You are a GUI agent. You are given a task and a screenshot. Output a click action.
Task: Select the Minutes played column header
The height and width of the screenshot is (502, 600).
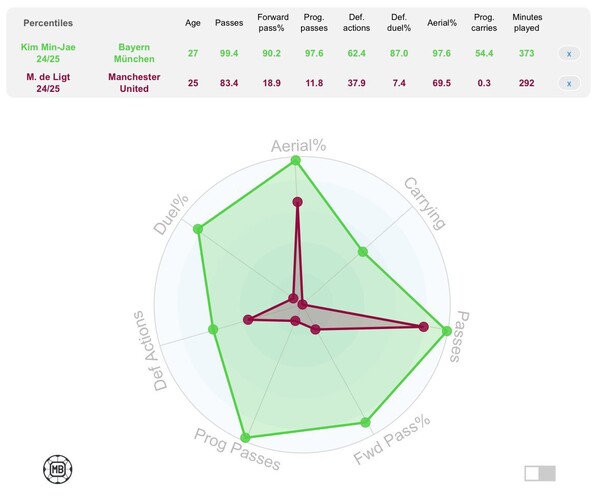[x=527, y=23]
